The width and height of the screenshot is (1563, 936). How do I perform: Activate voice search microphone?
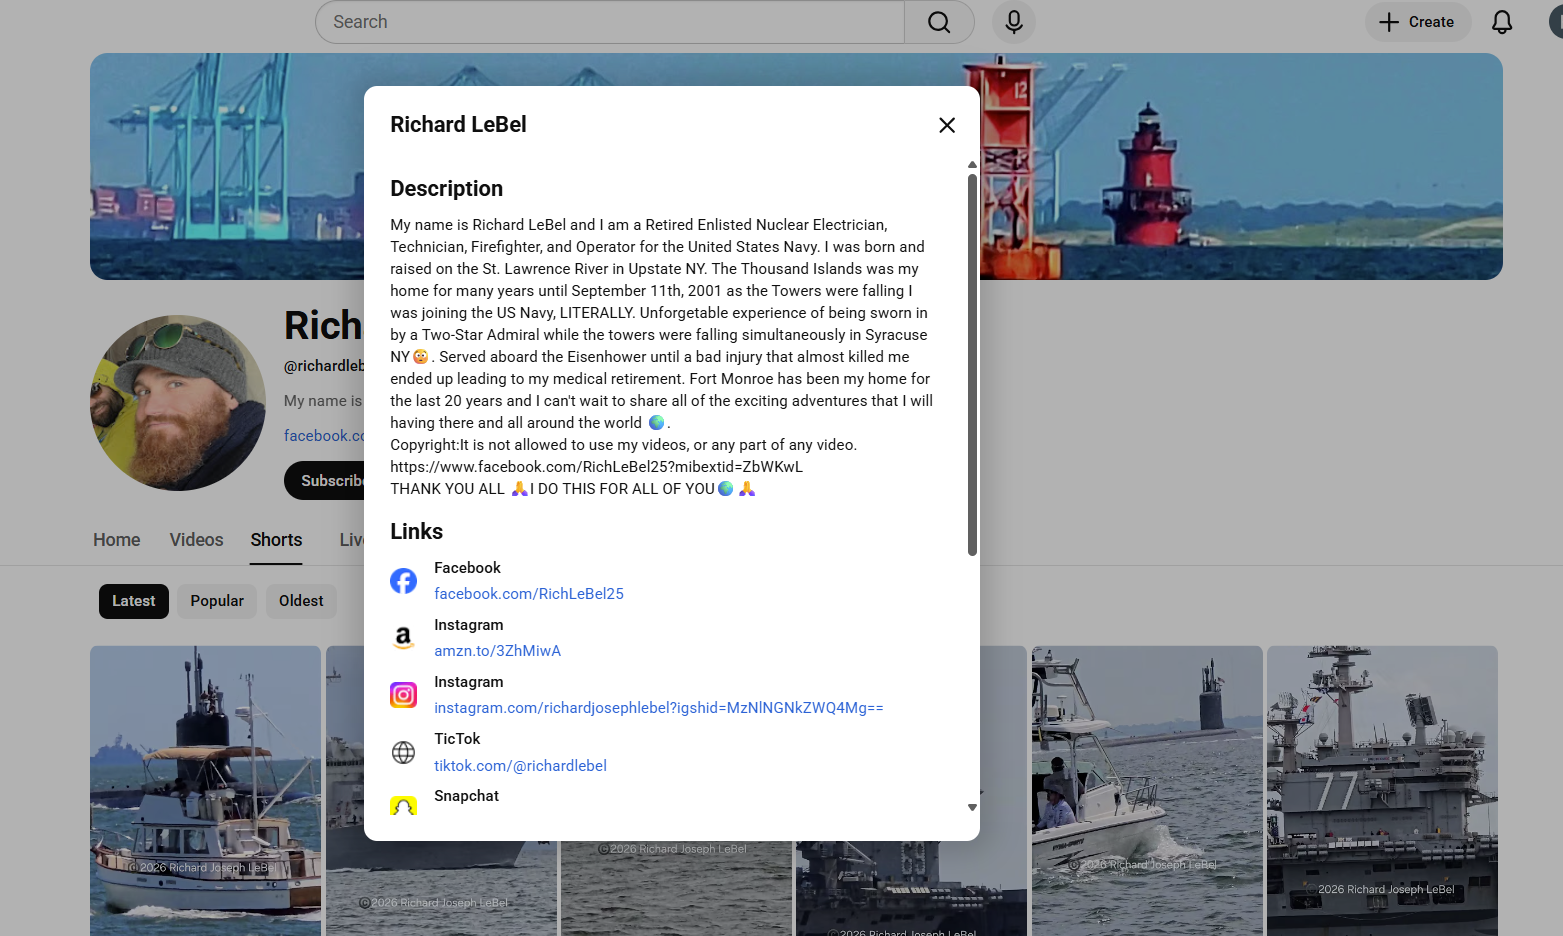1013,22
